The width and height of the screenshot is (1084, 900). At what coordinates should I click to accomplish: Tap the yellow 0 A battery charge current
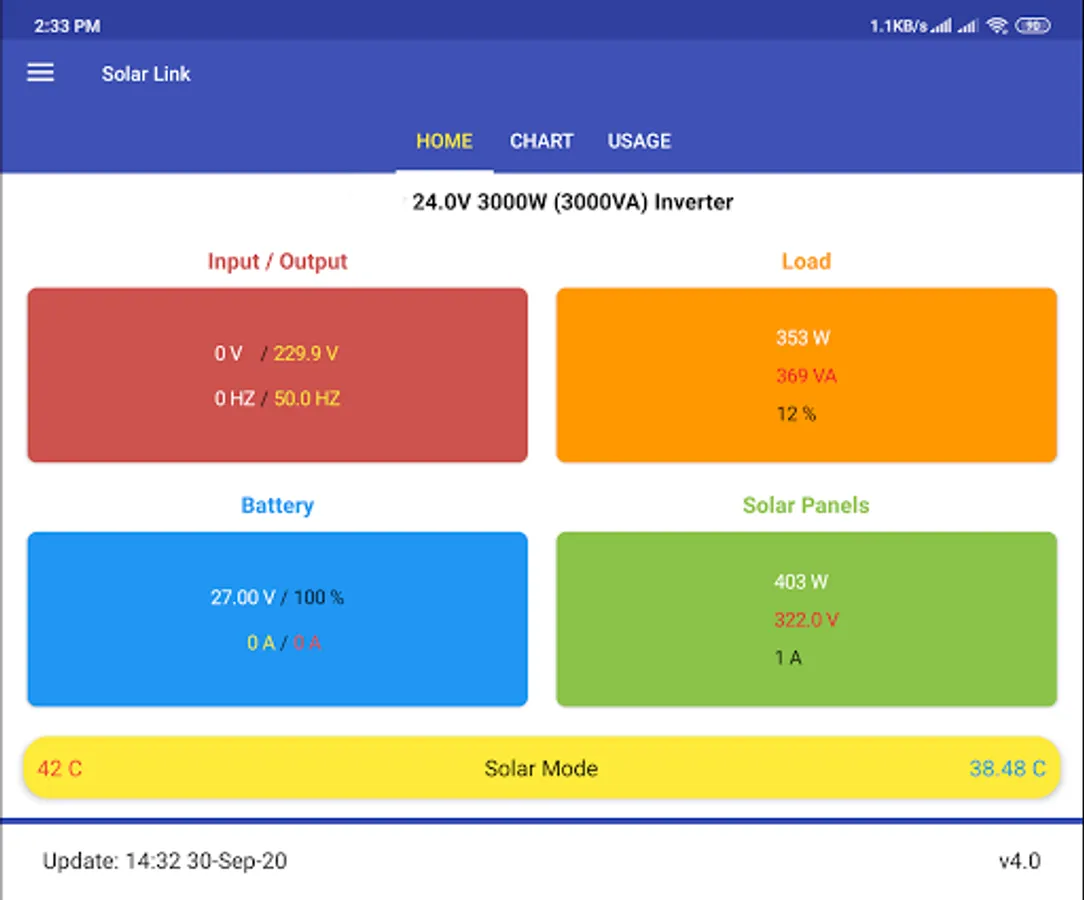(x=261, y=643)
